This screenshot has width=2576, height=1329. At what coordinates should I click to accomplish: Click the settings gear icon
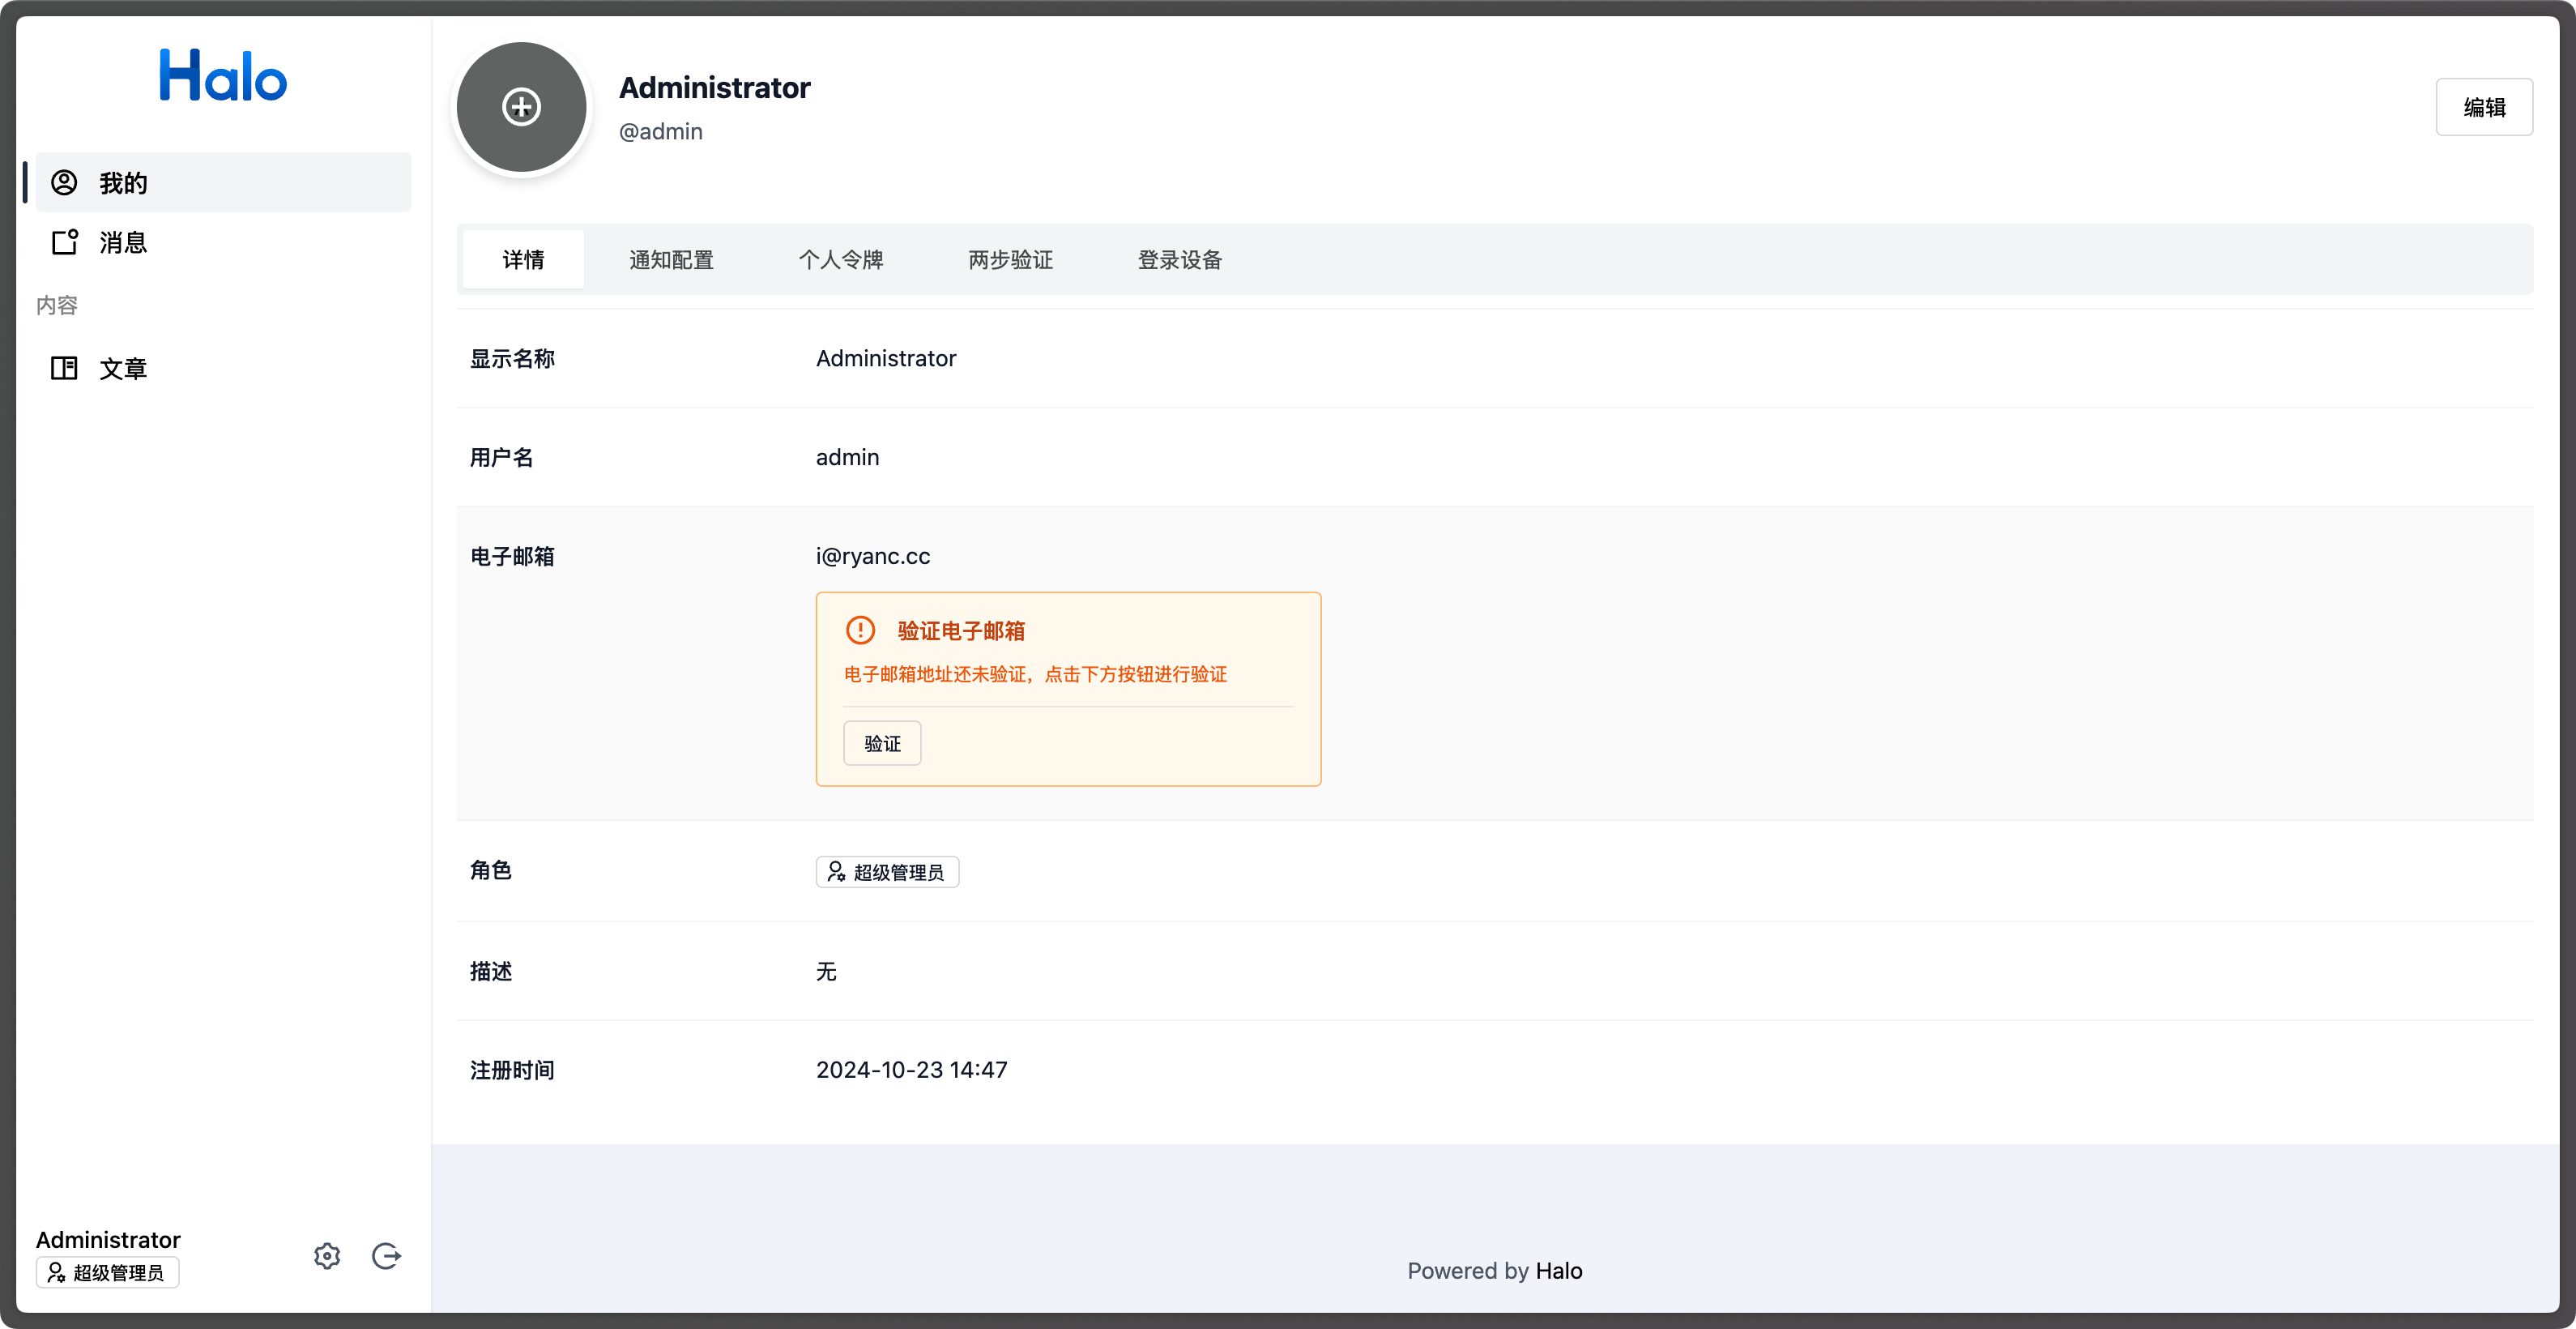pos(327,1254)
